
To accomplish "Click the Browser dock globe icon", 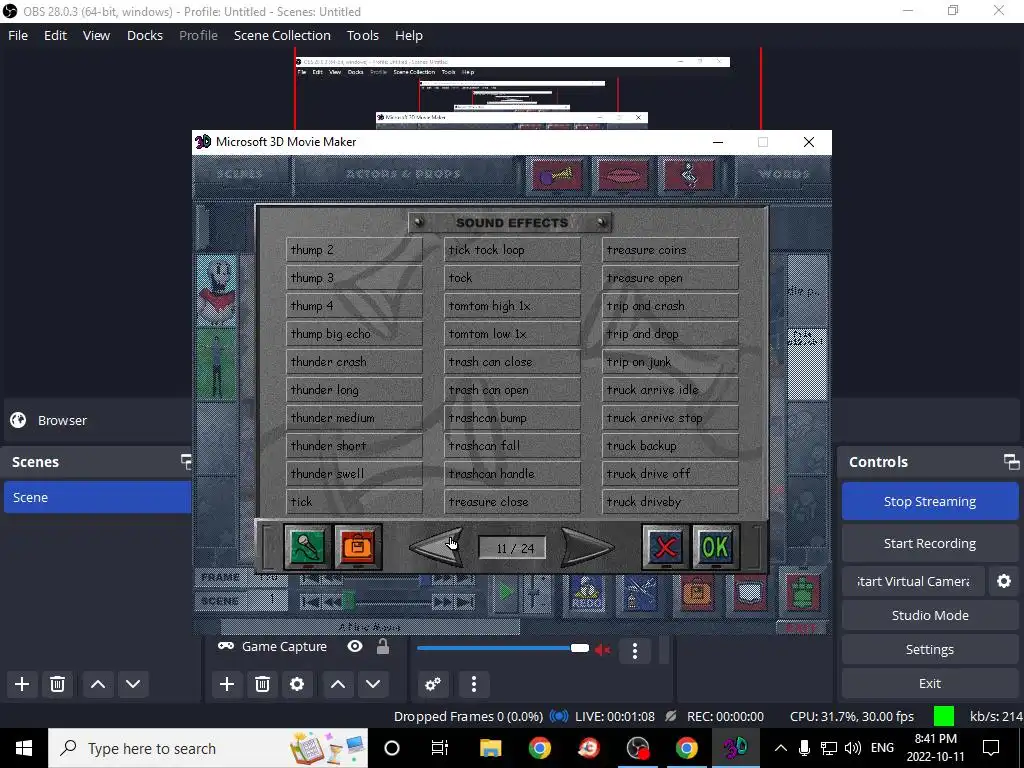I will 18,420.
